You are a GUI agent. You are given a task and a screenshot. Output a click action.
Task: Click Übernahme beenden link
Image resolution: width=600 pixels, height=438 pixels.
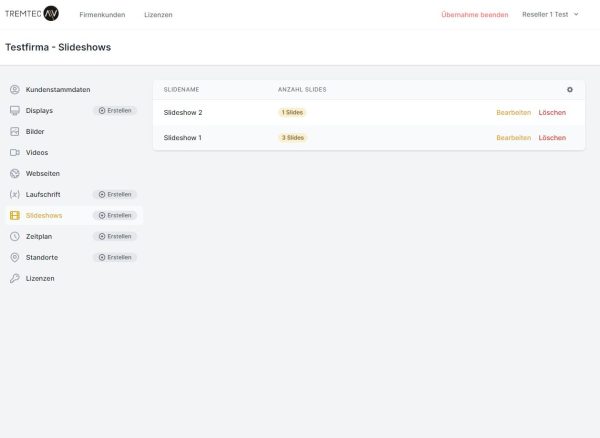[474, 14]
